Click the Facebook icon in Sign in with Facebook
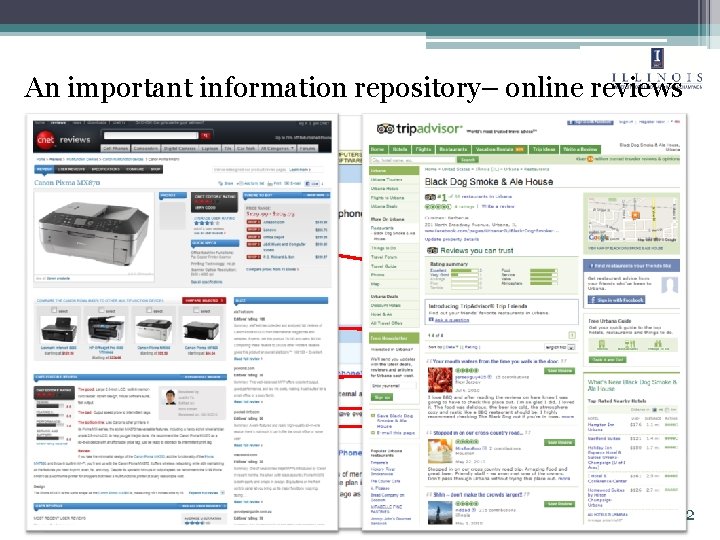The height and width of the screenshot is (540, 720). point(592,300)
